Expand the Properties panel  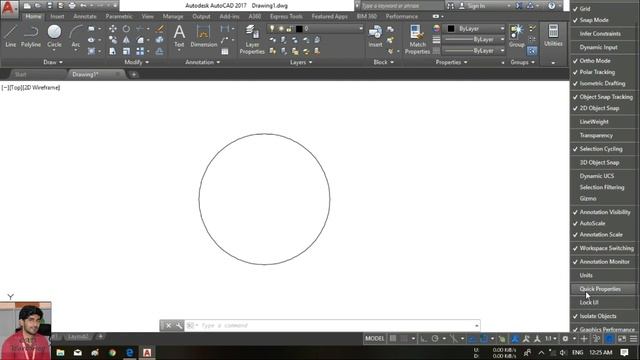(451, 62)
